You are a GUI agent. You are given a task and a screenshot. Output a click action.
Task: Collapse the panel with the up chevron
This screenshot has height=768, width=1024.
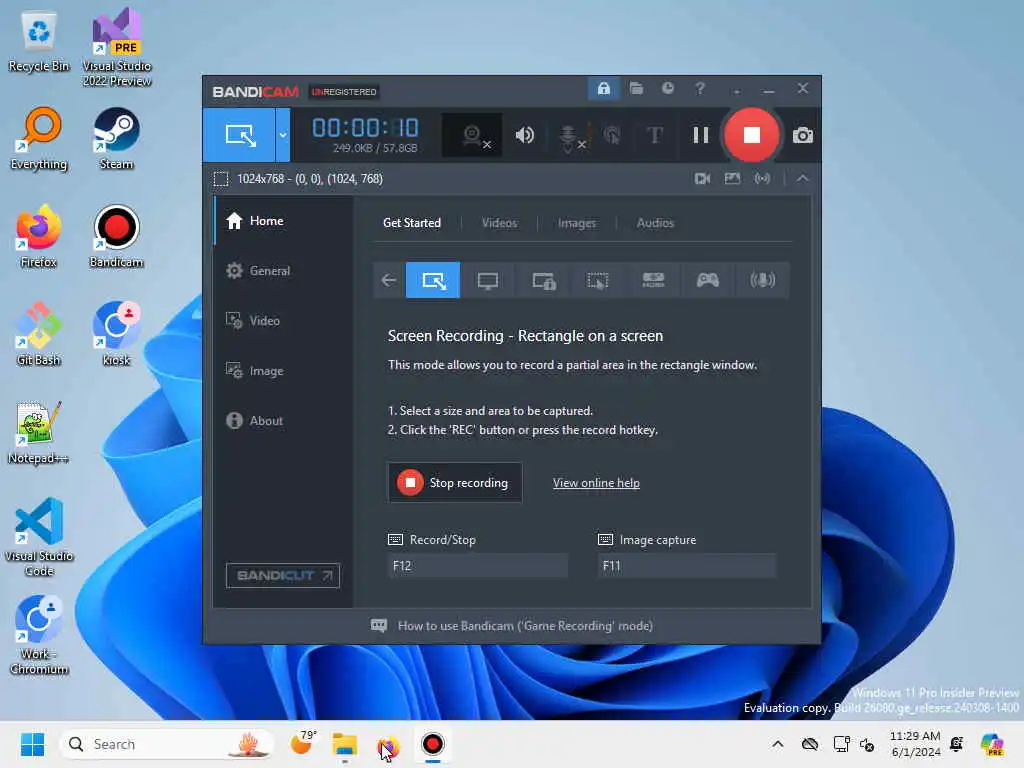pyautogui.click(x=803, y=178)
